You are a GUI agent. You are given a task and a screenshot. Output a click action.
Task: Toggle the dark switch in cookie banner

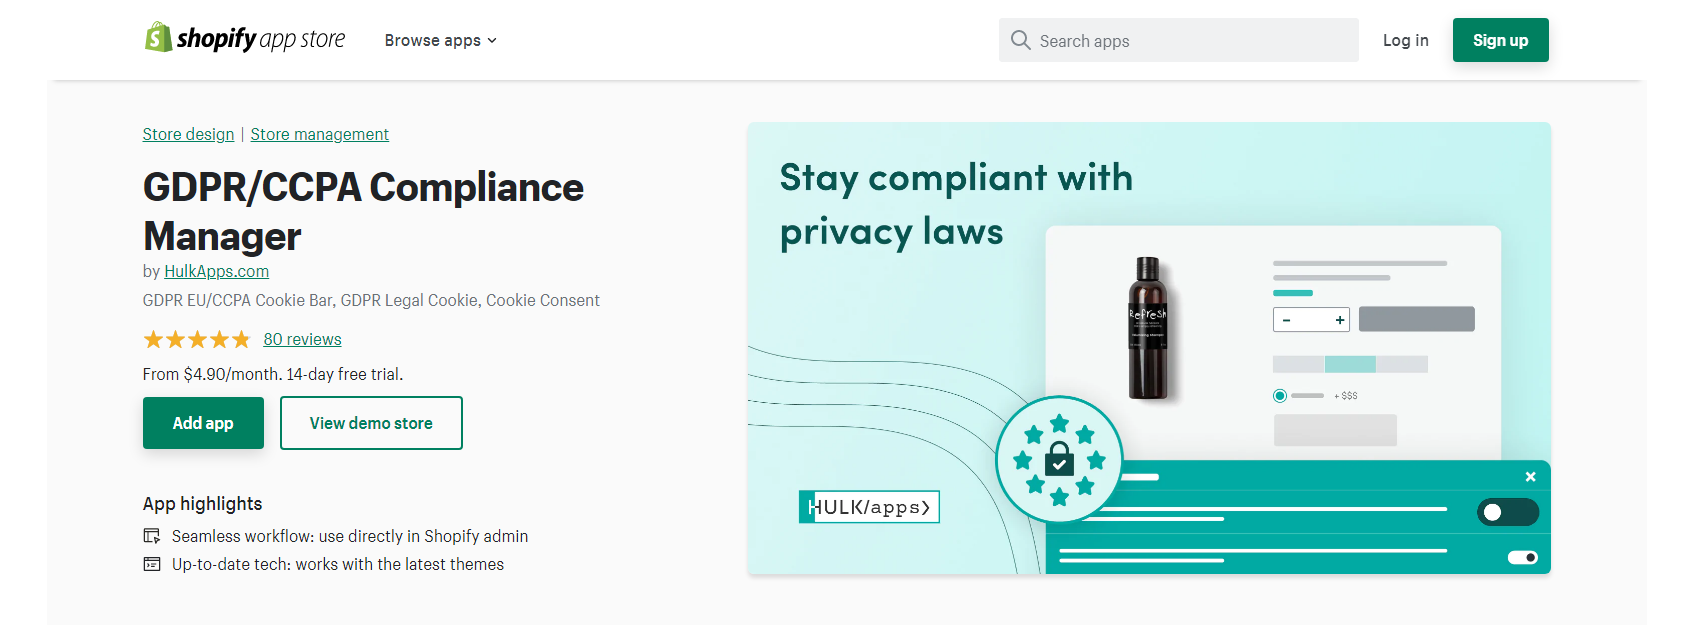coord(1507,512)
